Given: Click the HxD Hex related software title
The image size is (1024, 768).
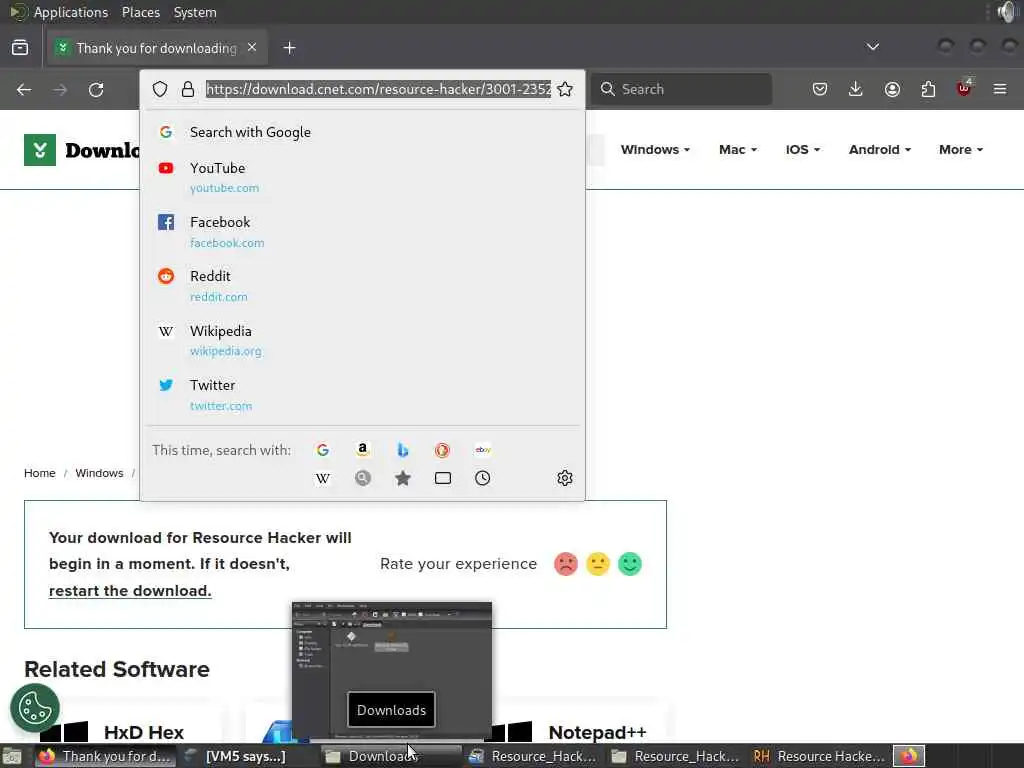Looking at the screenshot, I should coord(144,732).
